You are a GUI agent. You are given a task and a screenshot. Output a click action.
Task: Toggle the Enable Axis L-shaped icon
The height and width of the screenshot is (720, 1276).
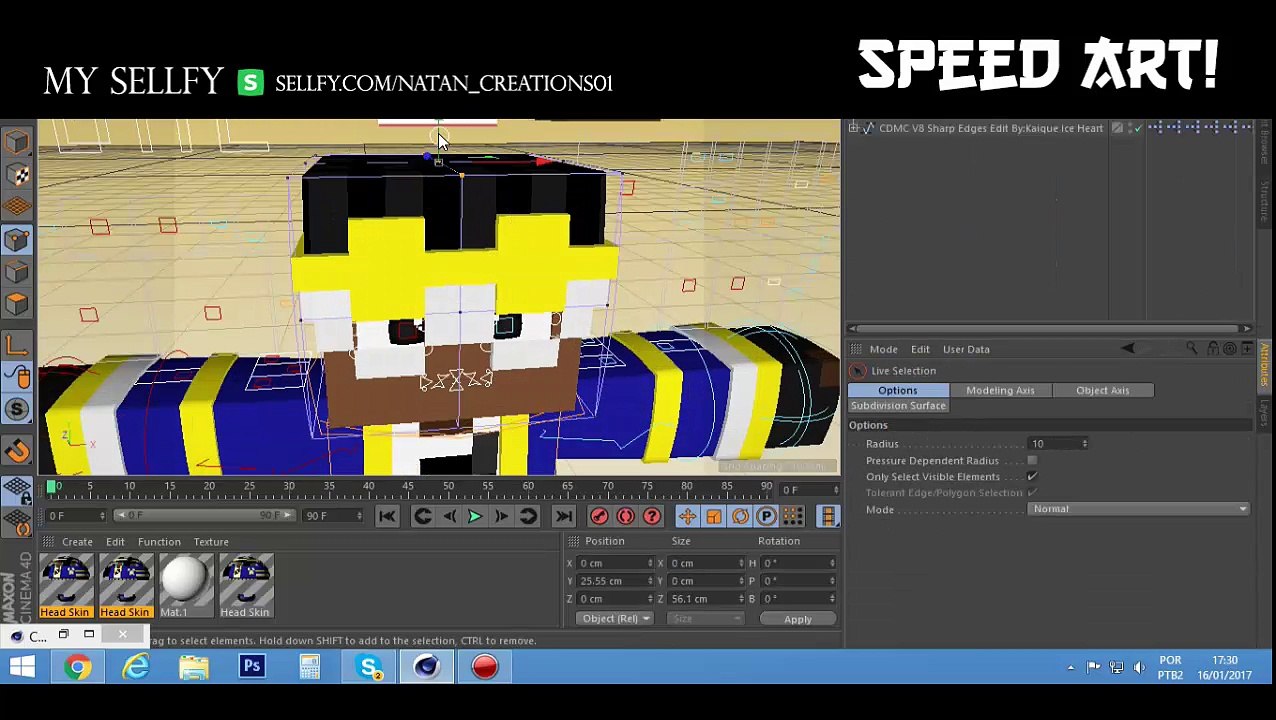point(17,345)
